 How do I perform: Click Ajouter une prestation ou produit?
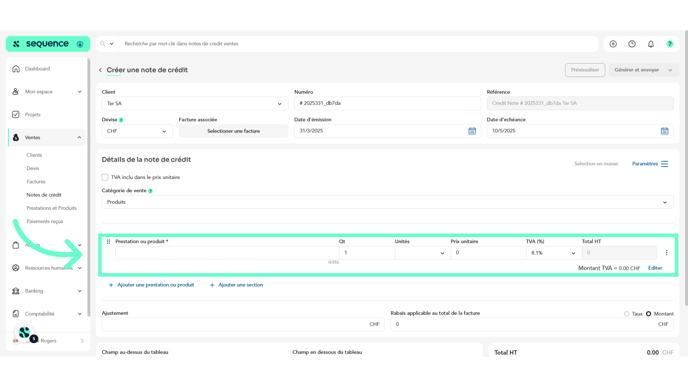pyautogui.click(x=151, y=285)
